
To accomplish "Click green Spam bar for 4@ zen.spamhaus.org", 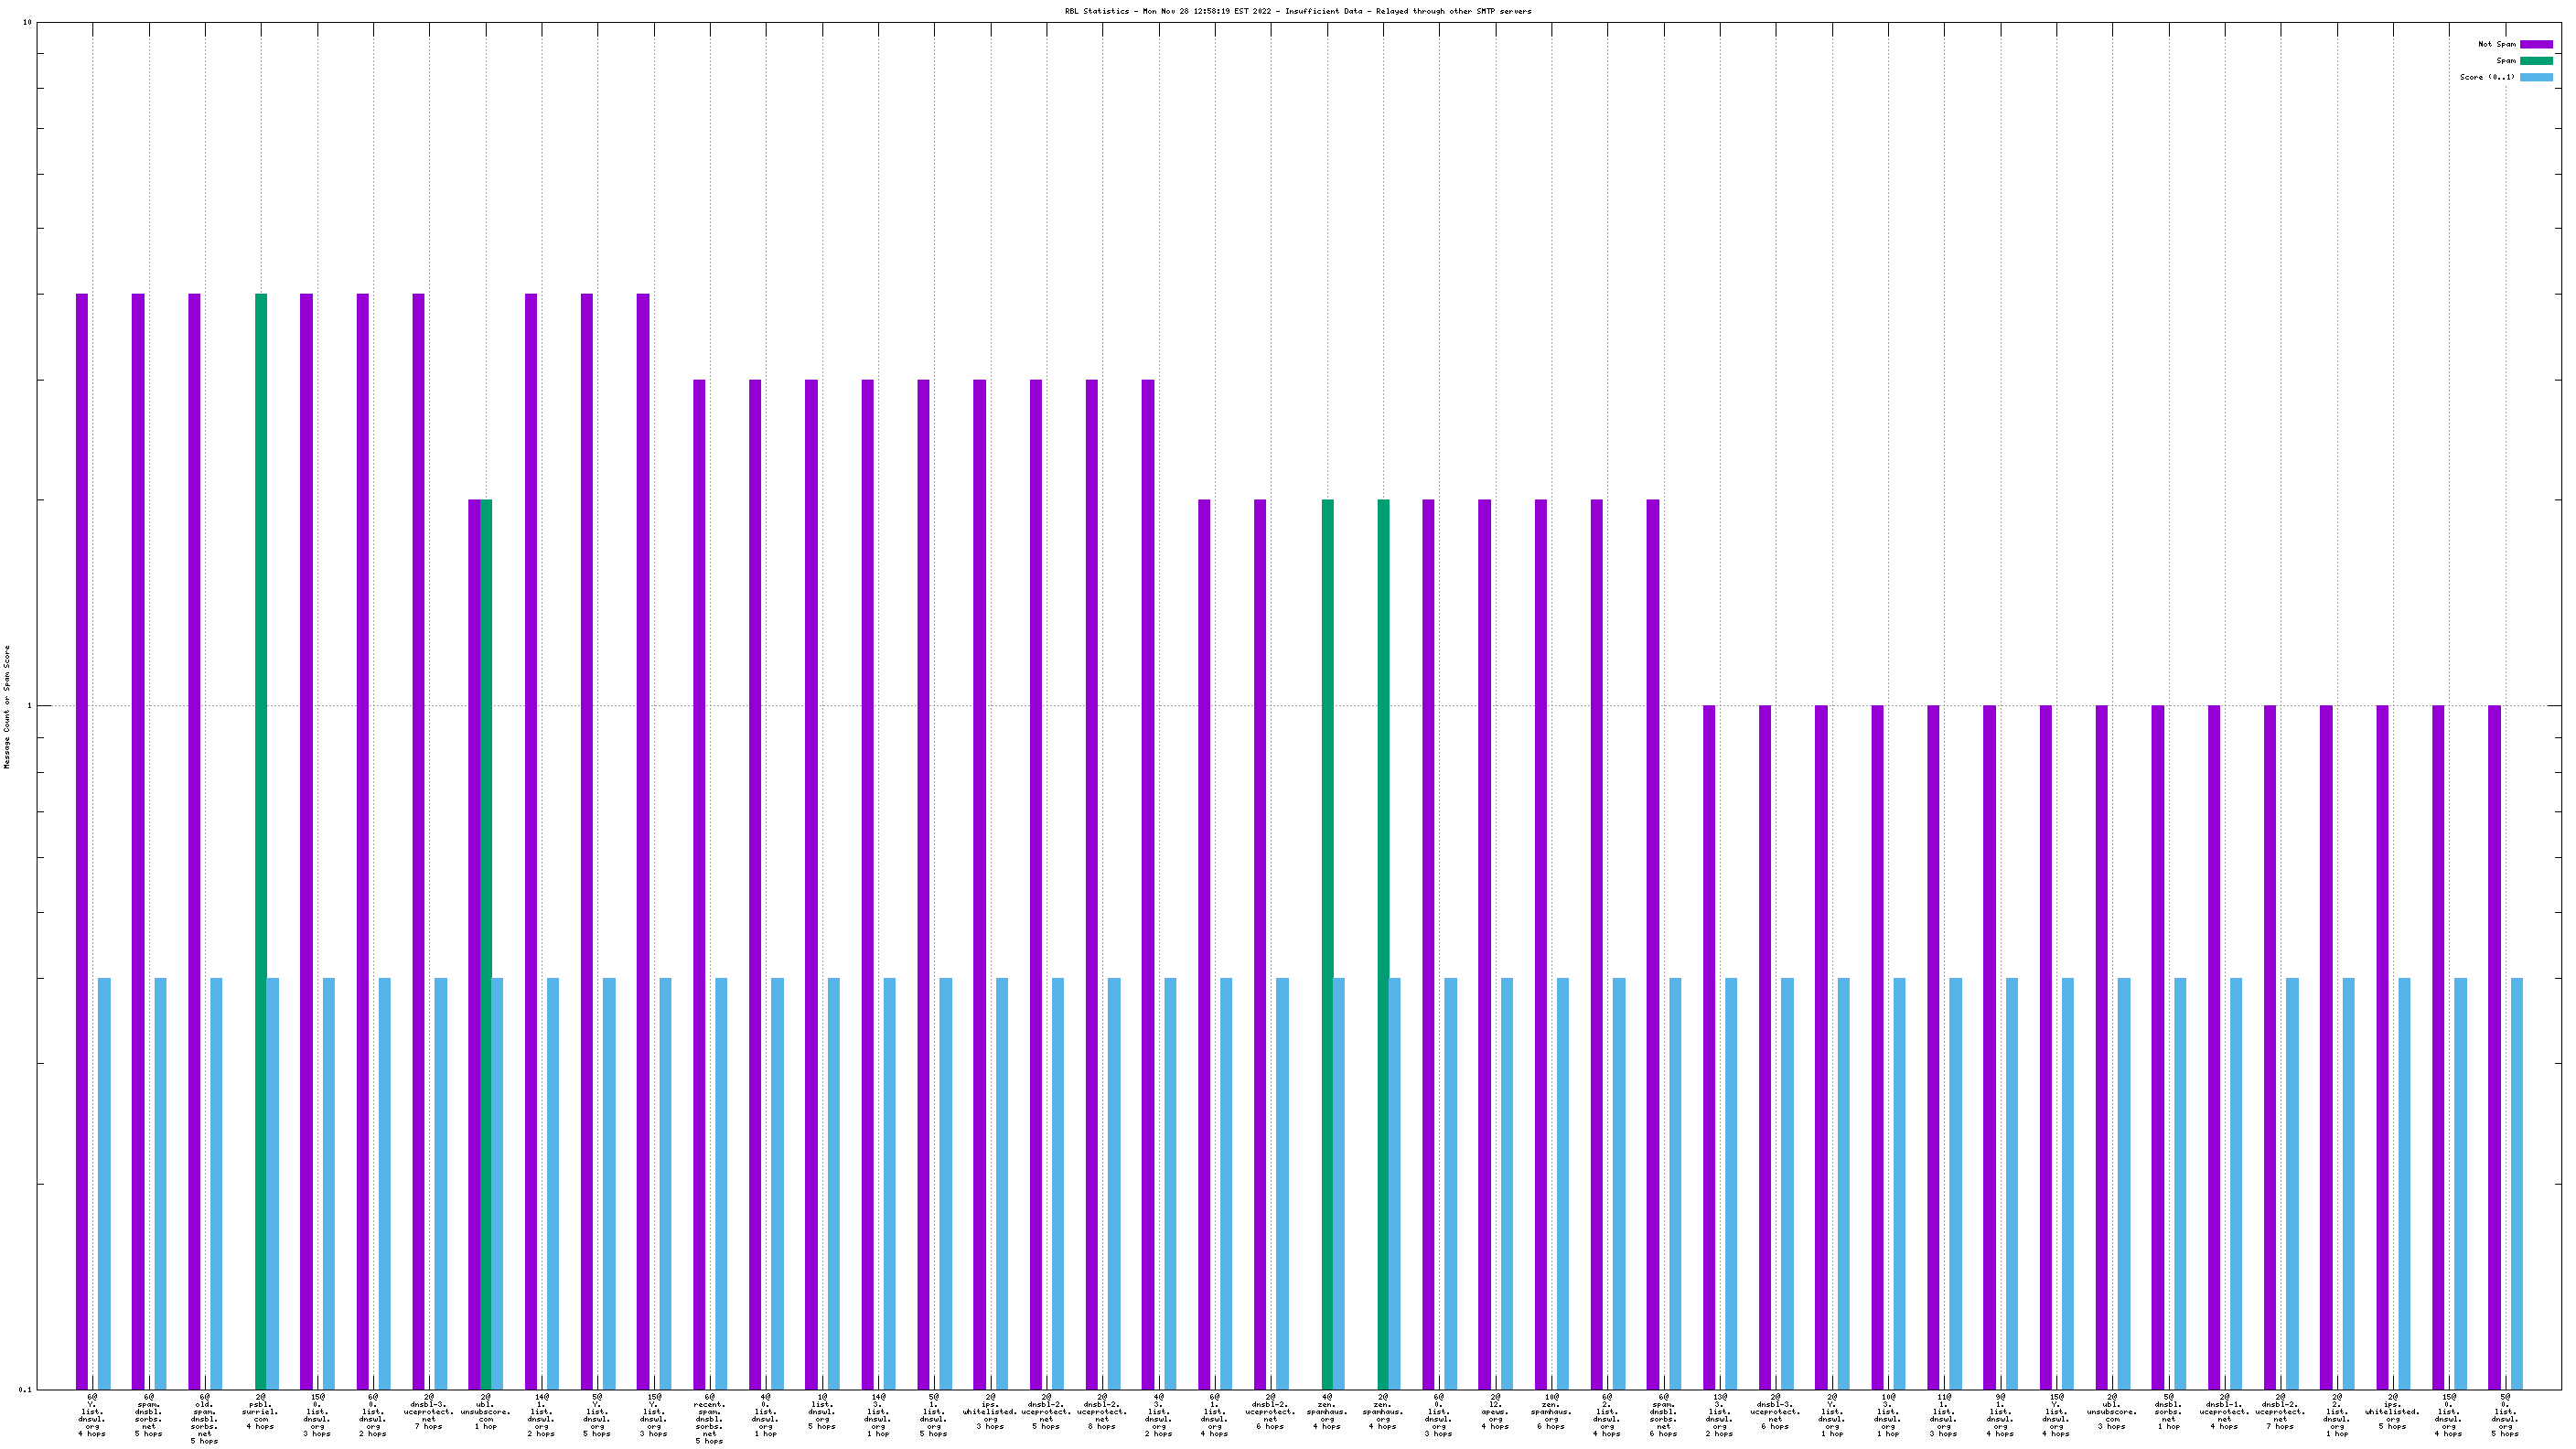I will pos(1328,944).
